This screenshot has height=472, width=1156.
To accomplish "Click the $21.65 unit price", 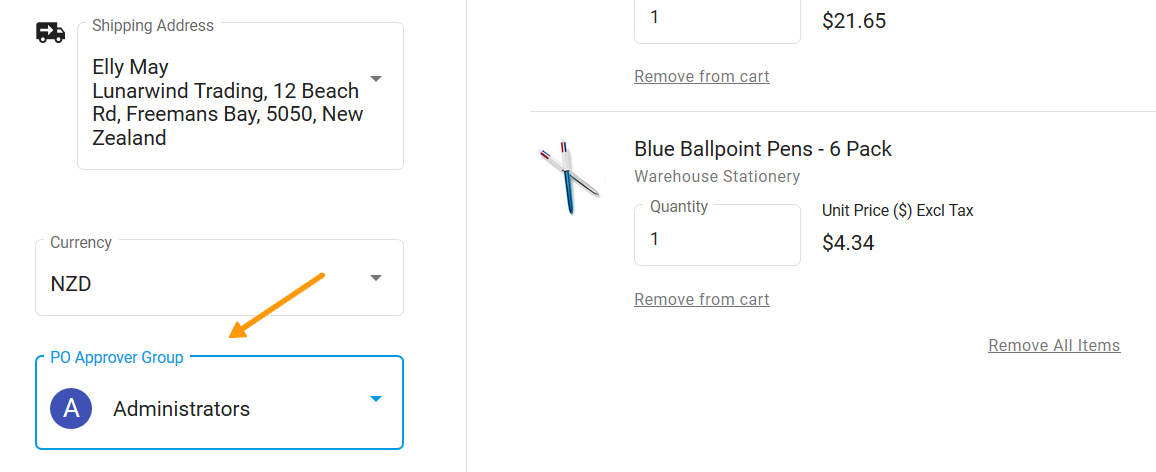I will click(853, 21).
